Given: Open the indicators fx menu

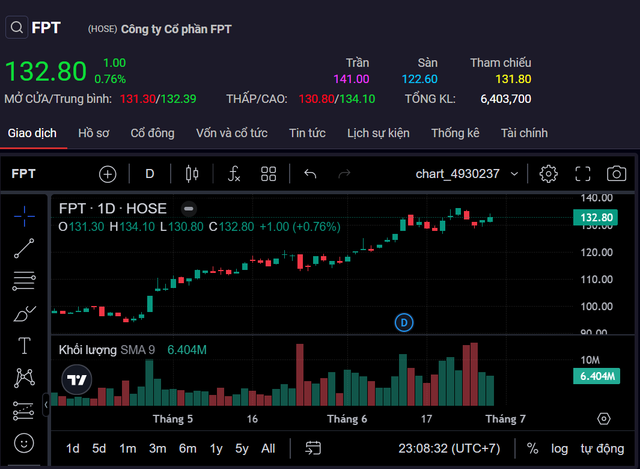Looking at the screenshot, I should [234, 174].
